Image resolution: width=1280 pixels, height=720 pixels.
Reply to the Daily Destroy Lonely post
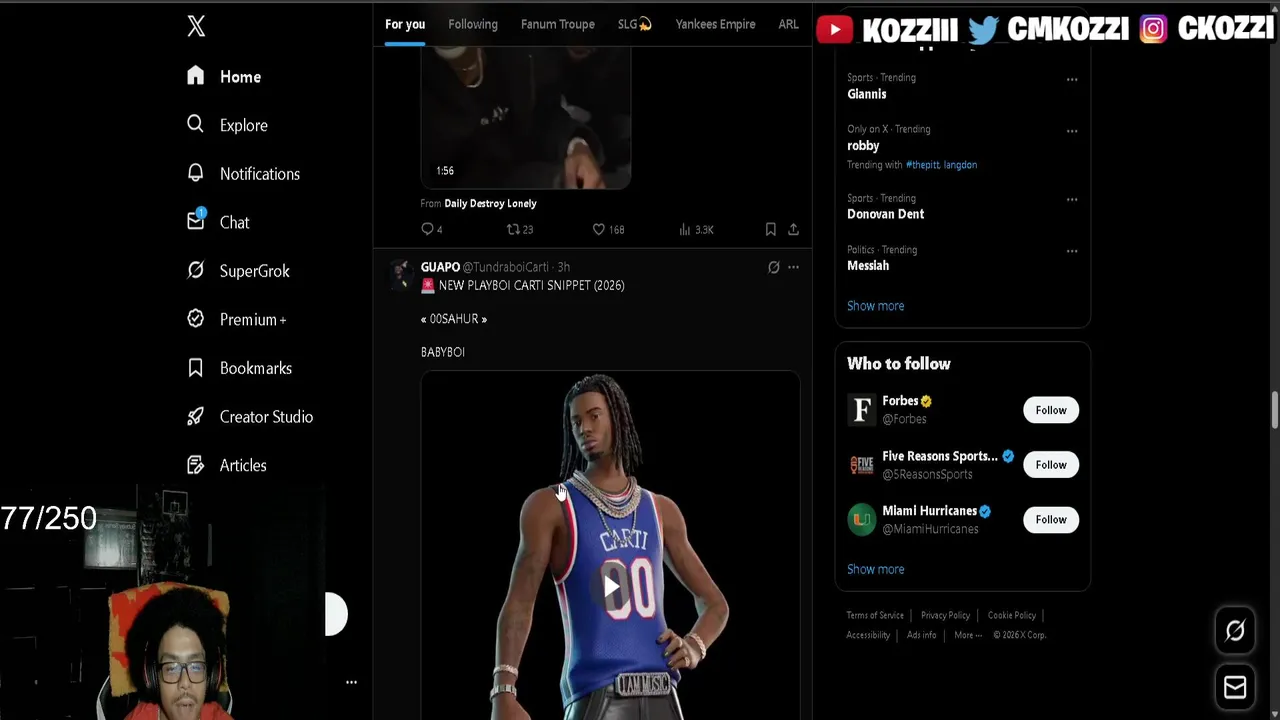click(x=431, y=229)
